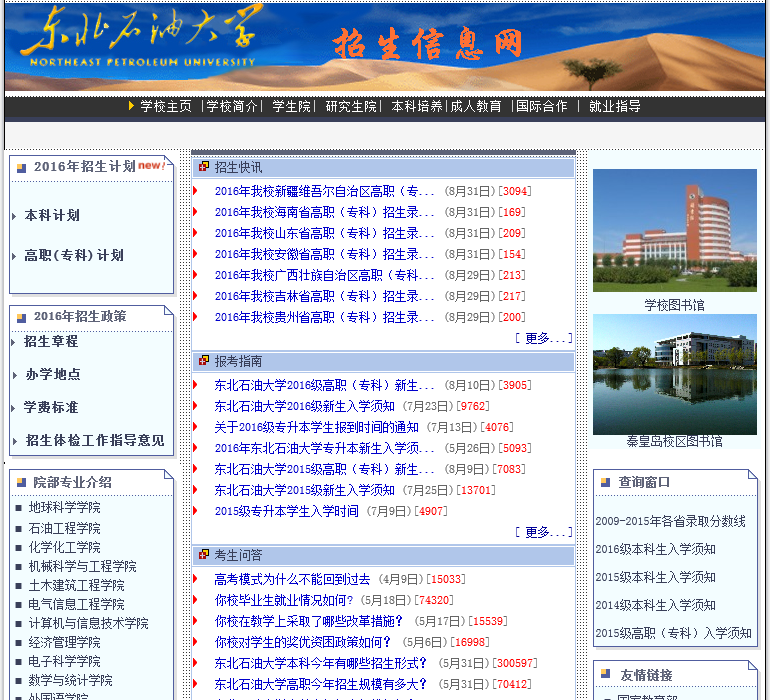Viewport: 770px width, 700px height.
Task: Click the 查询窗口 panel square icon
Action: pos(605,482)
